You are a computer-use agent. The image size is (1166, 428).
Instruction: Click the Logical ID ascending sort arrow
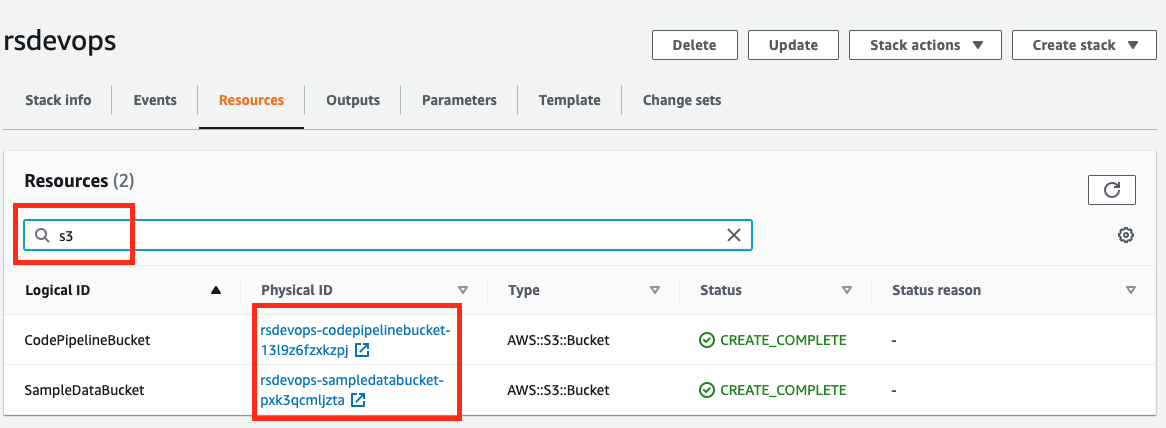click(x=216, y=290)
